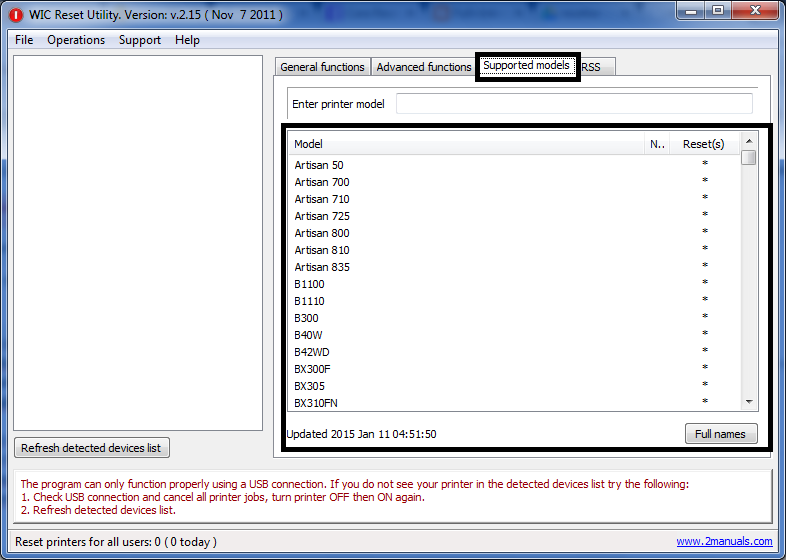Click the model list scroll up arrow
Screen dimensions: 786x560
pos(749,141)
